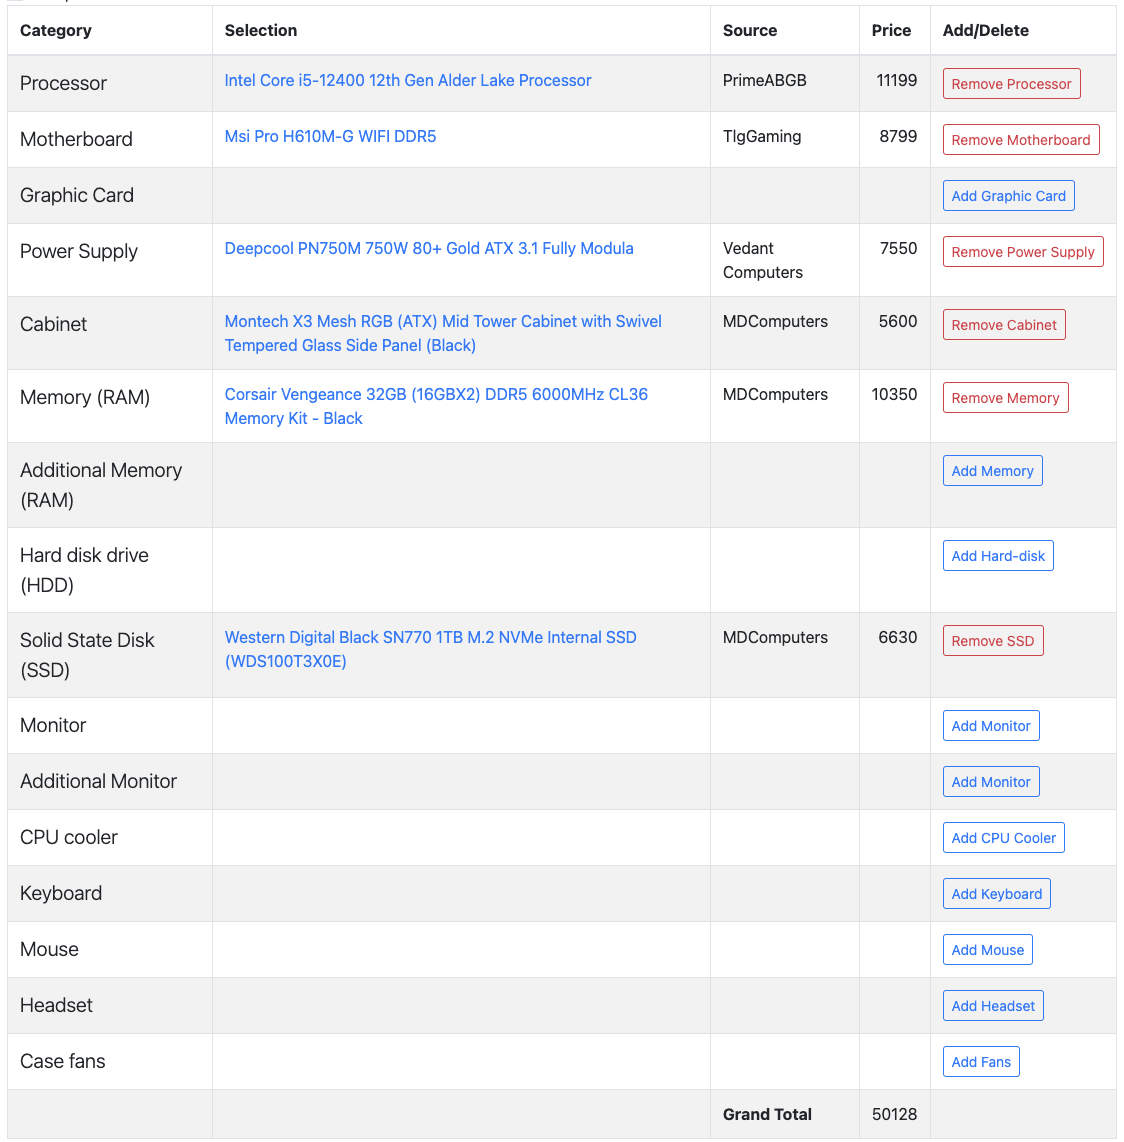Remove the Power Supply selection
The image size is (1124, 1142).
1023,252
